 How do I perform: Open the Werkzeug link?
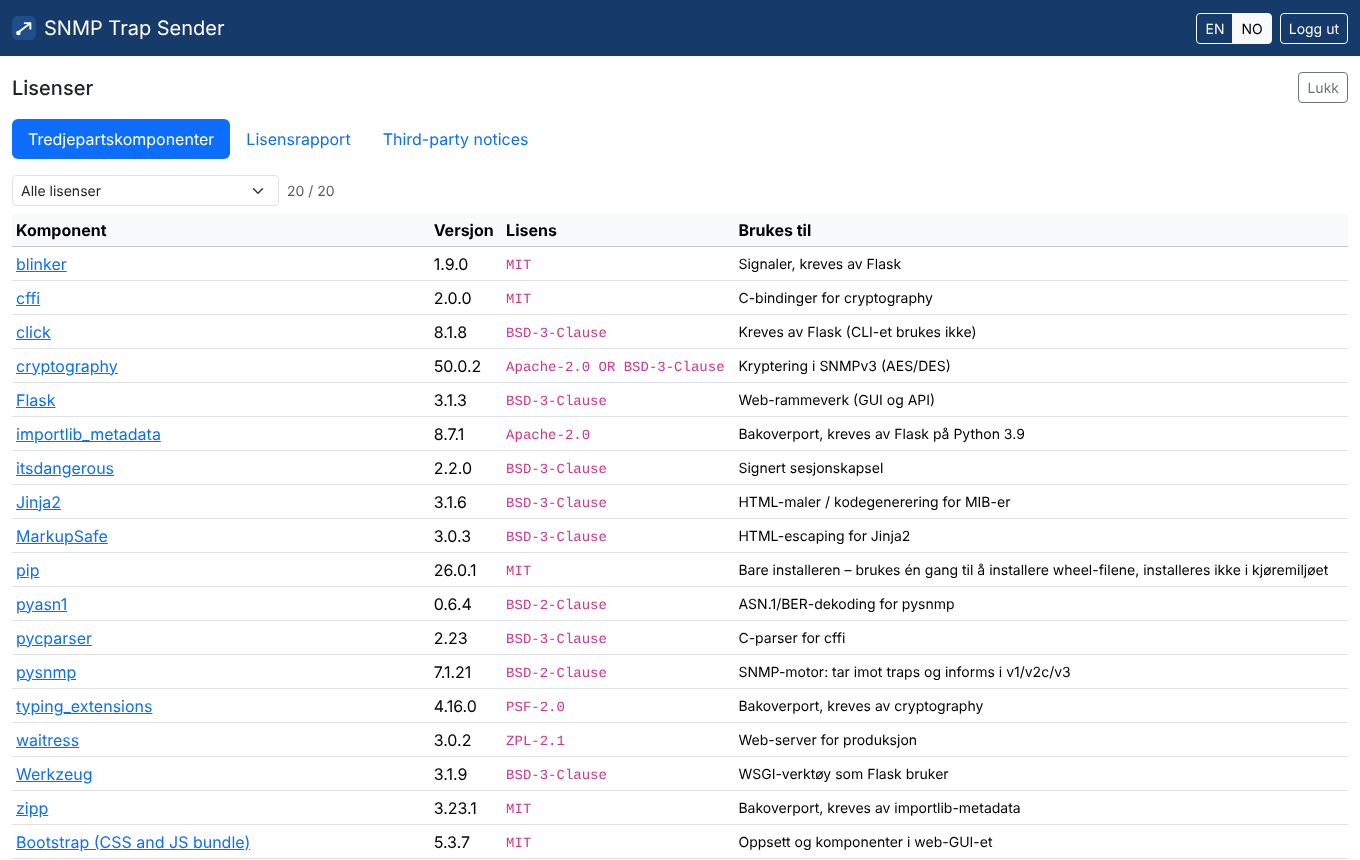(x=54, y=774)
